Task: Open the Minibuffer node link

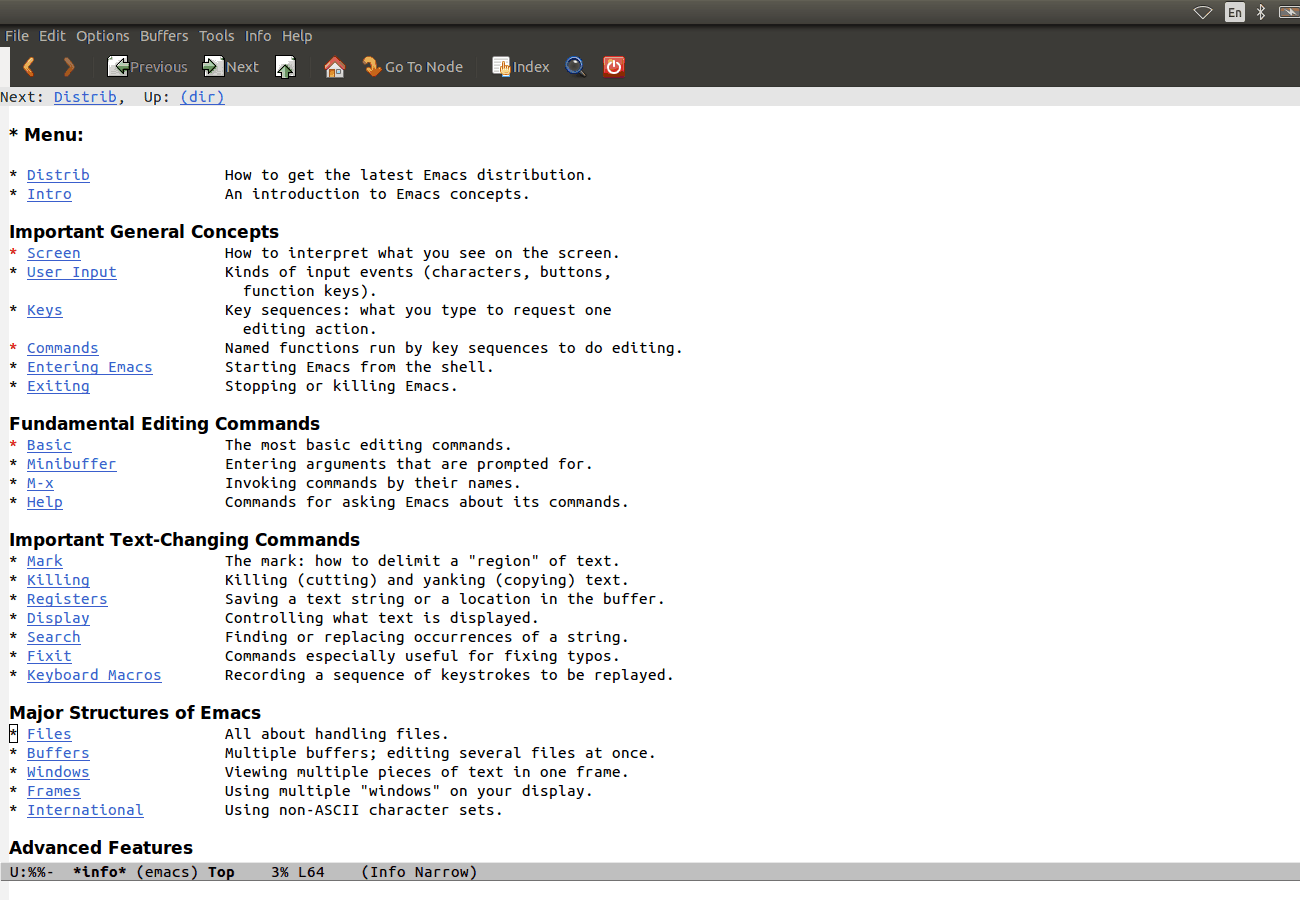Action: click(72, 464)
